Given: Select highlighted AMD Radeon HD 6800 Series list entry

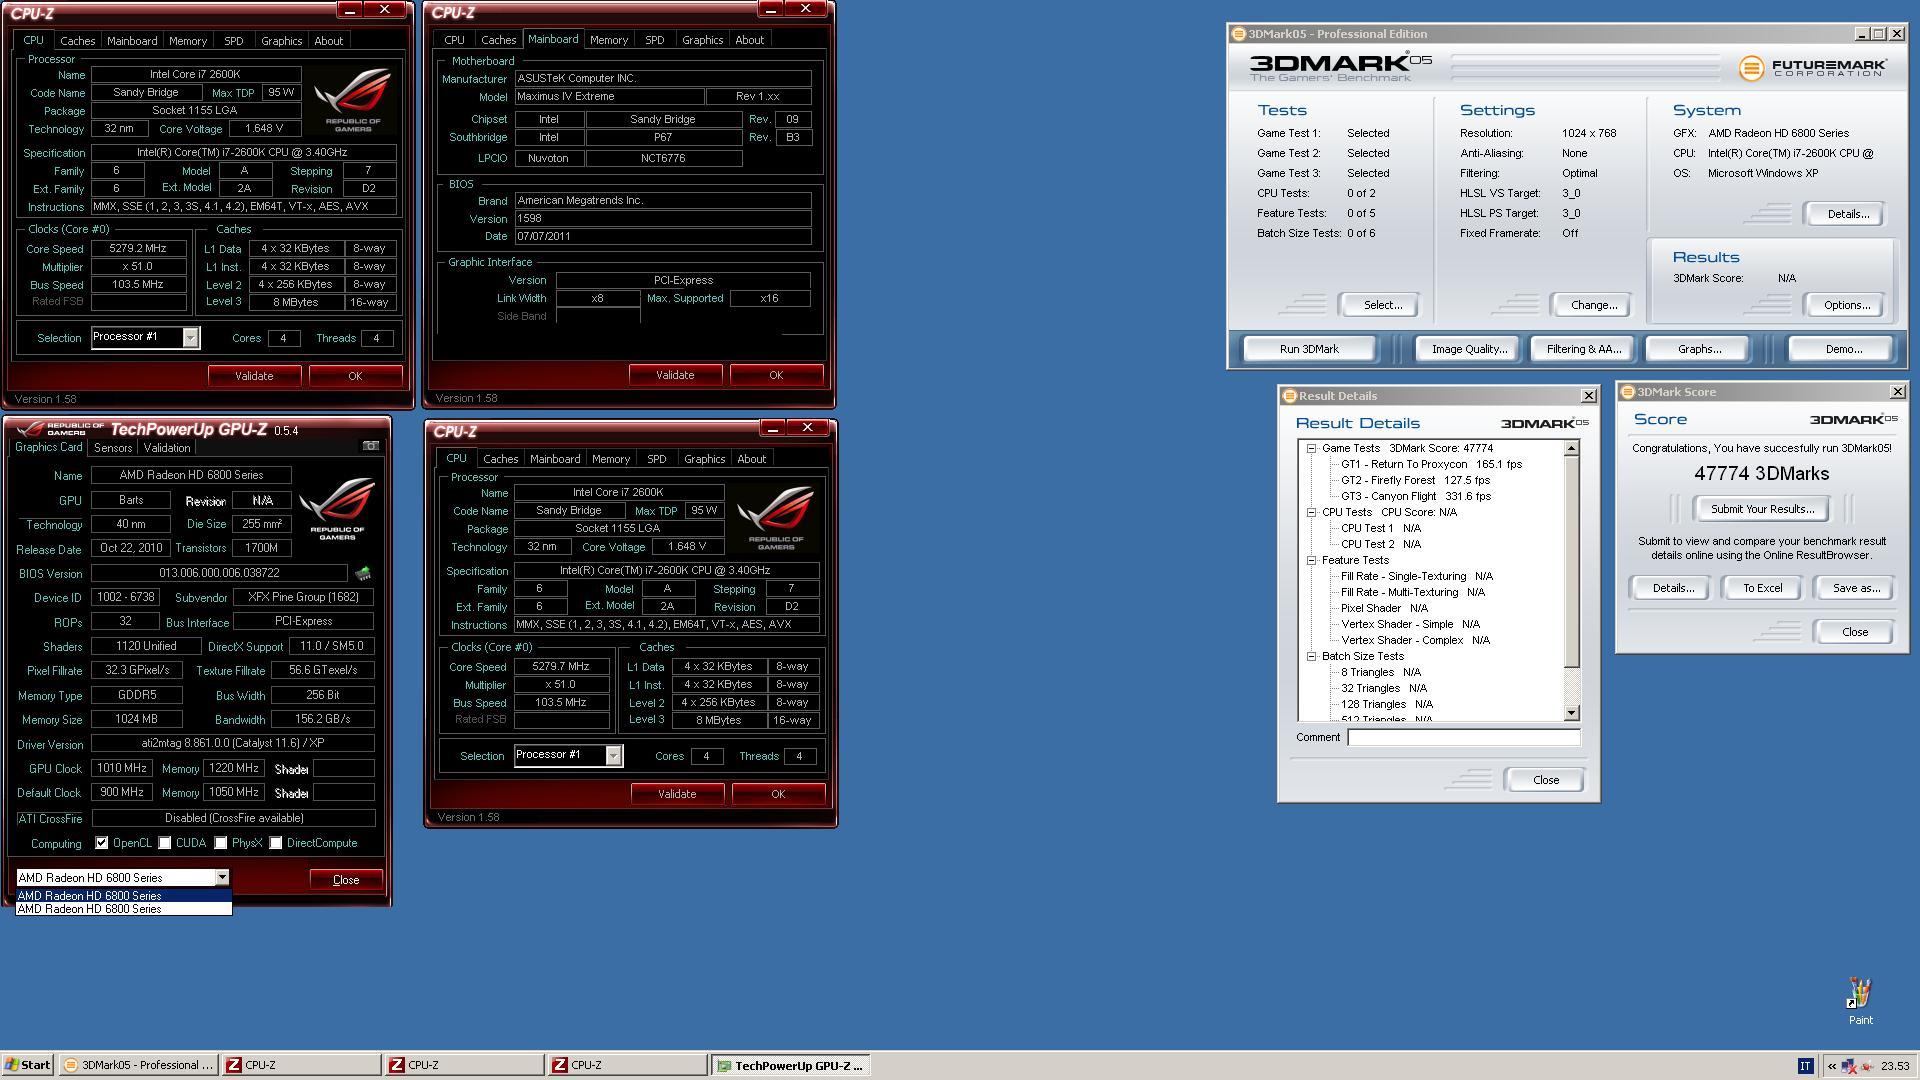Looking at the screenshot, I should [123, 896].
